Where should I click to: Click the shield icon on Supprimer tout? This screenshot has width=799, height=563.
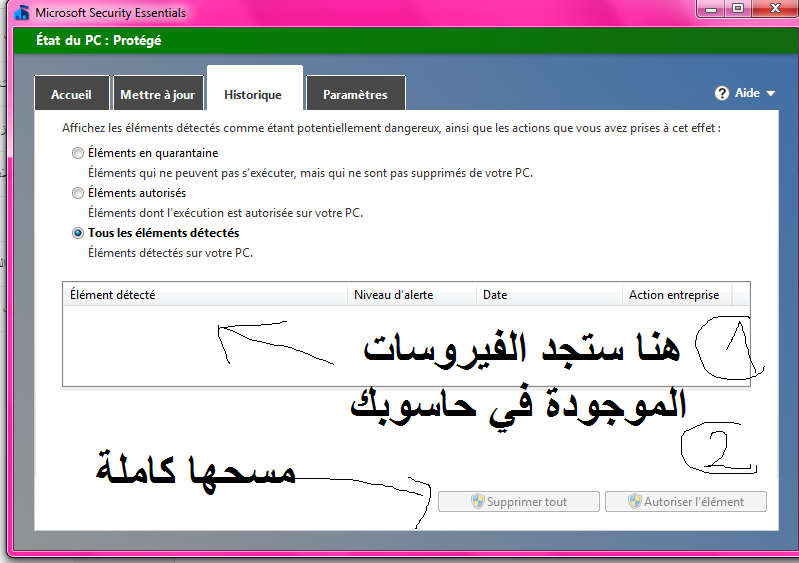pos(477,501)
